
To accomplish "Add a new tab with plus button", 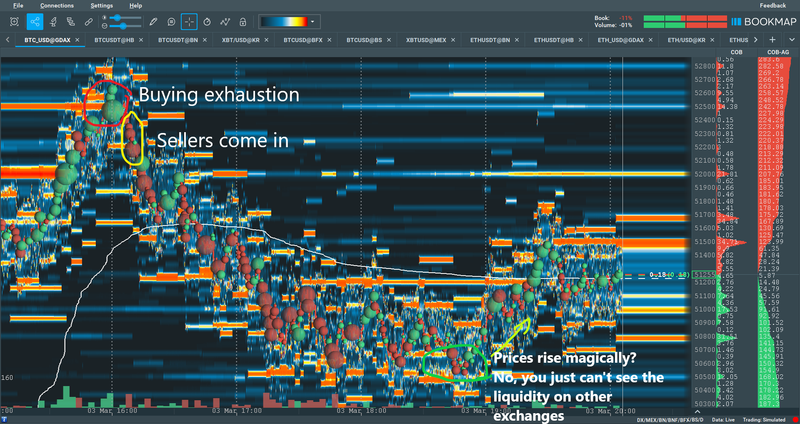I will click(x=772, y=39).
